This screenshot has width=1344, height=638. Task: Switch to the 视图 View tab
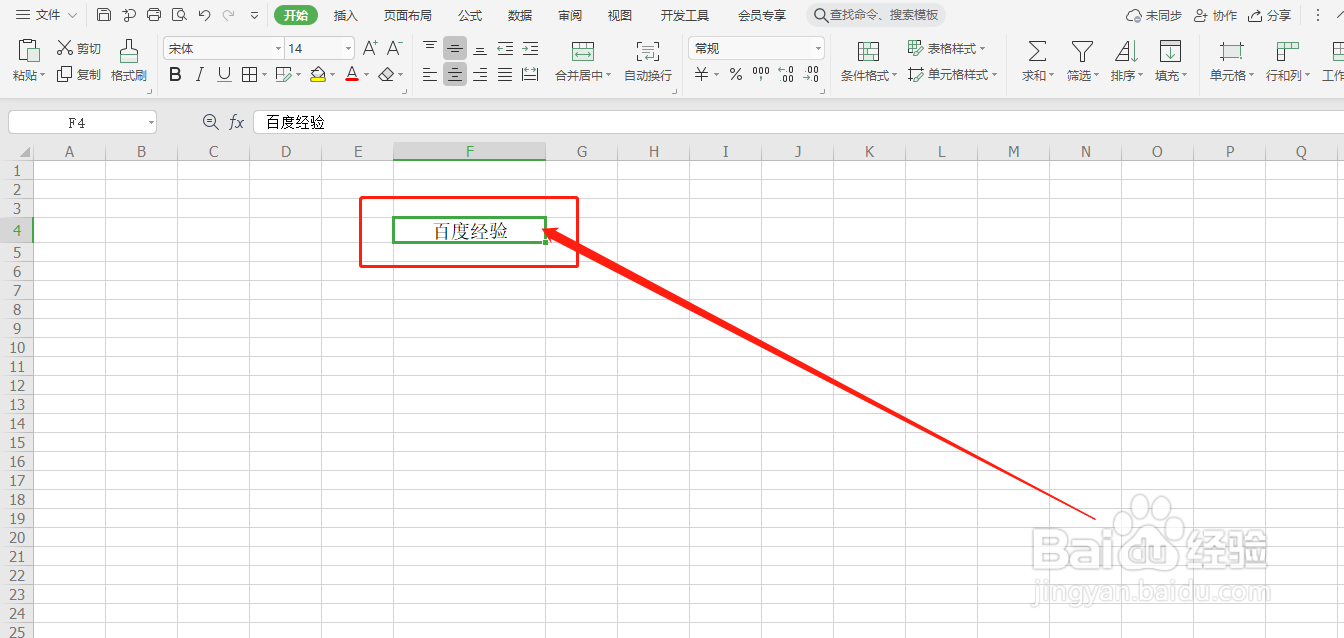620,15
